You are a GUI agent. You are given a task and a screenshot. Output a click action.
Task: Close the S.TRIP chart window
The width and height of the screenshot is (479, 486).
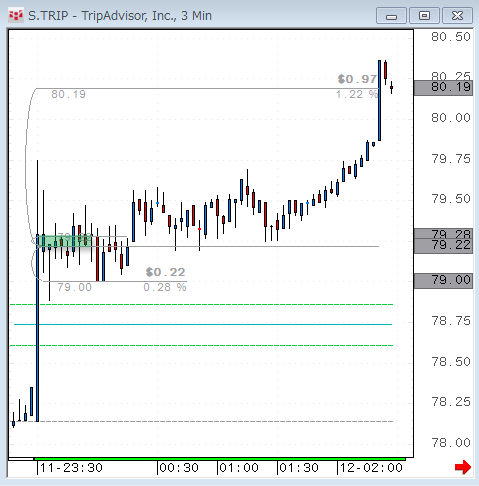pyautogui.click(x=457, y=16)
